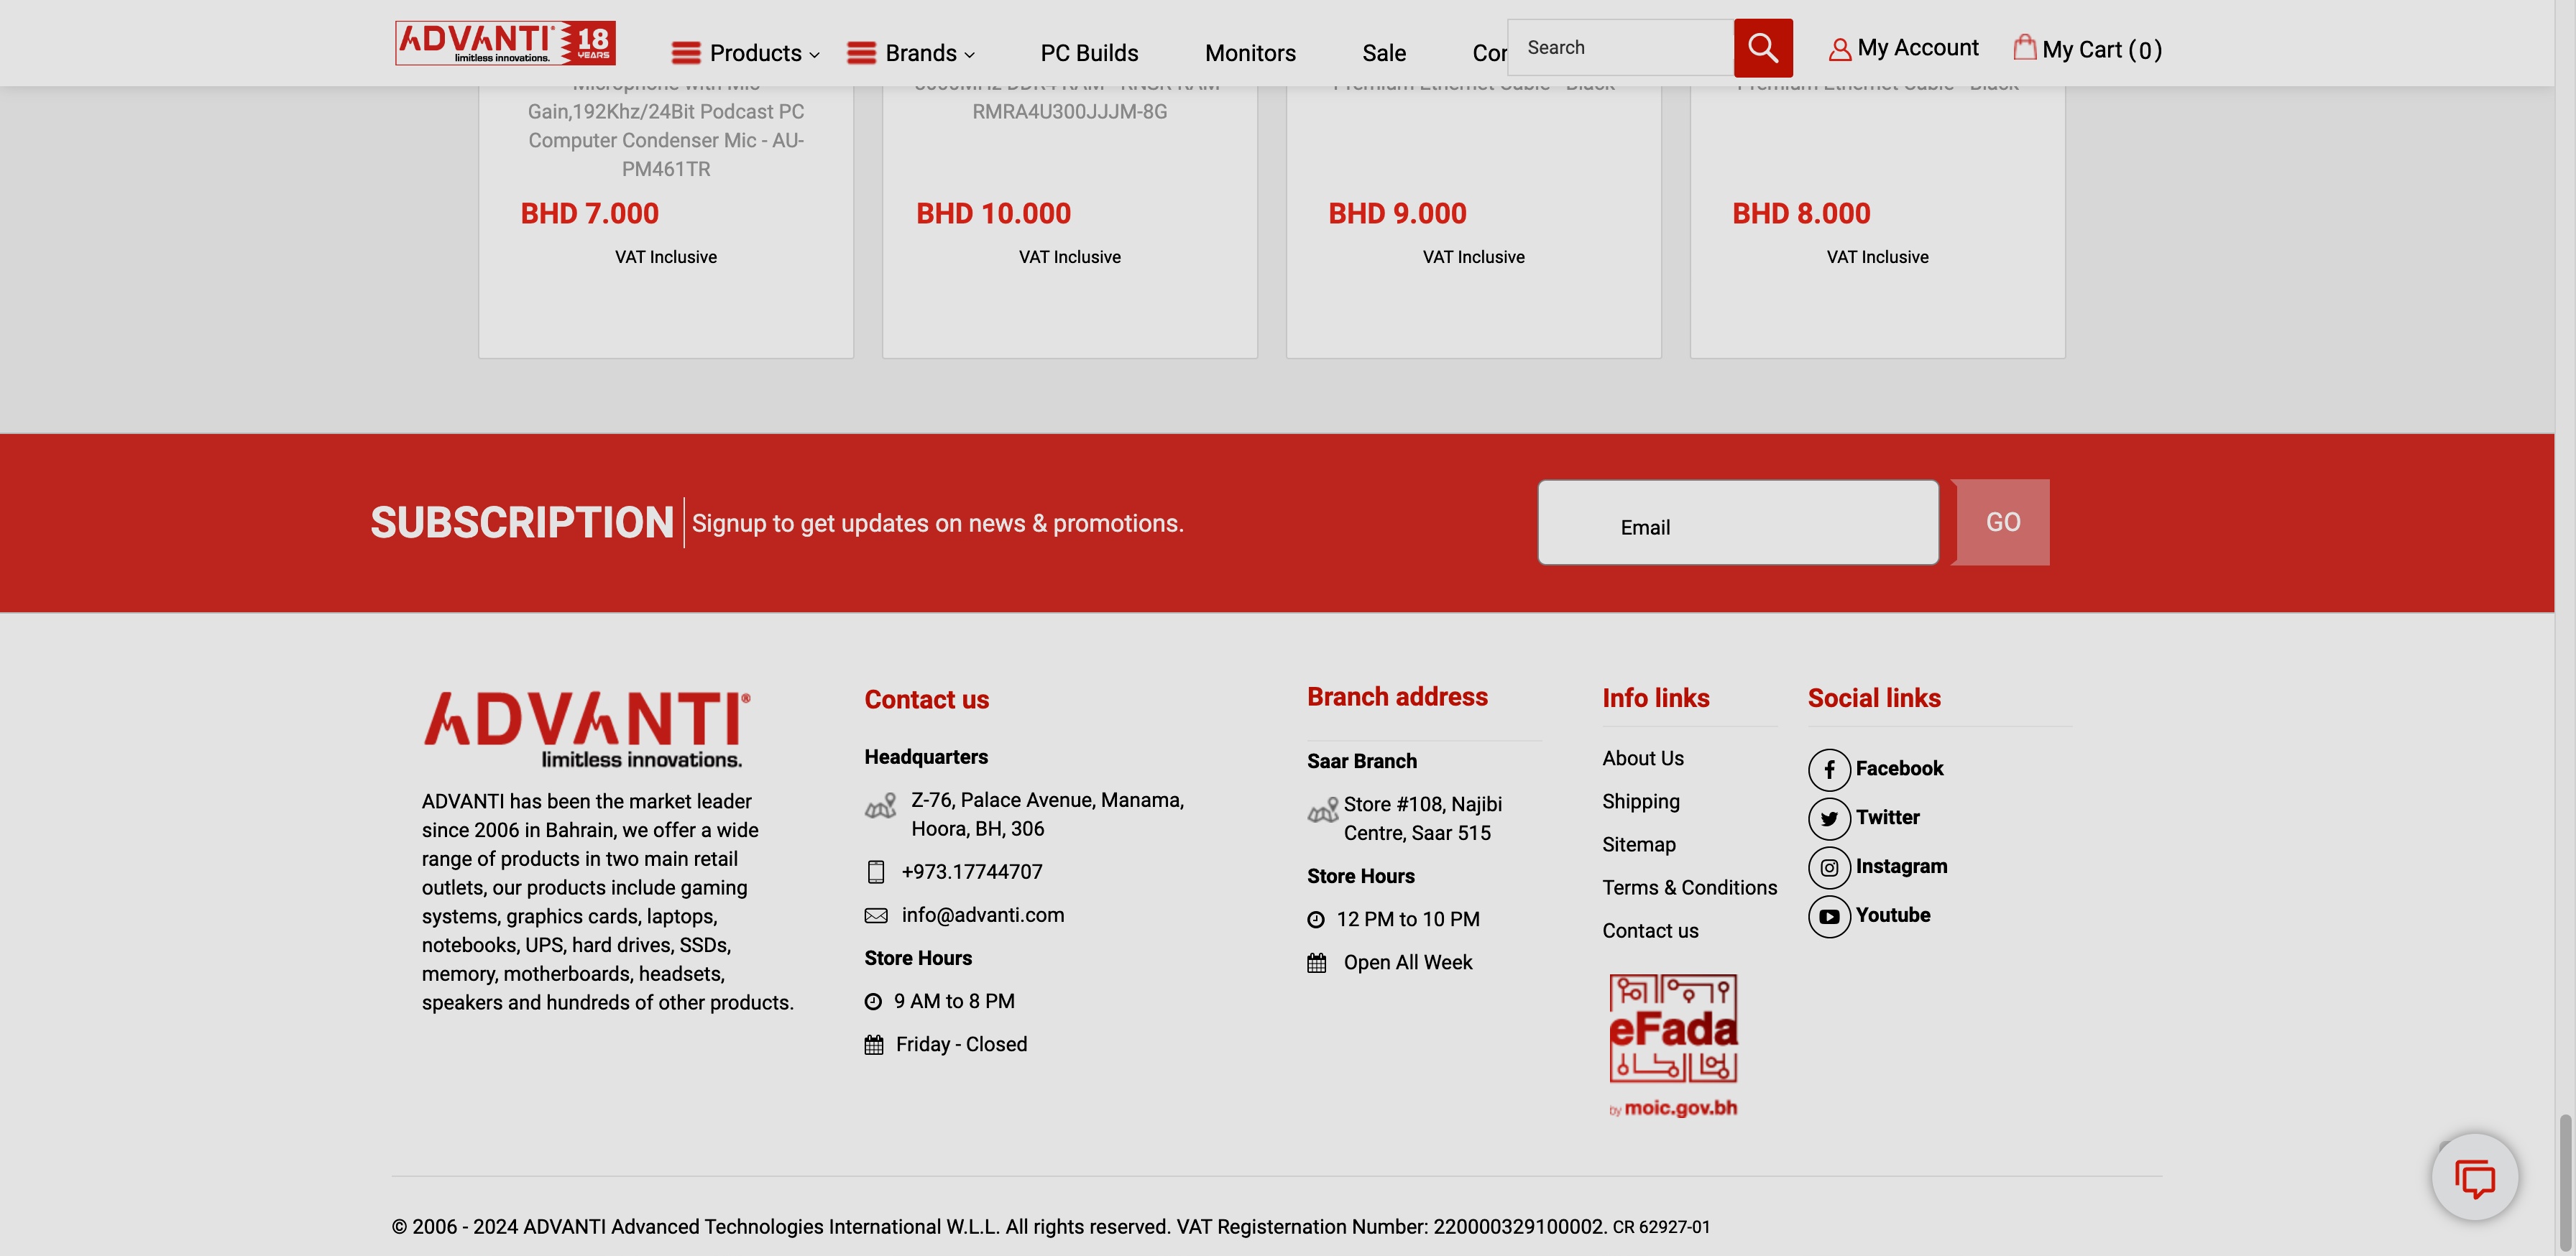Open the Terms & Conditions link

1689,888
